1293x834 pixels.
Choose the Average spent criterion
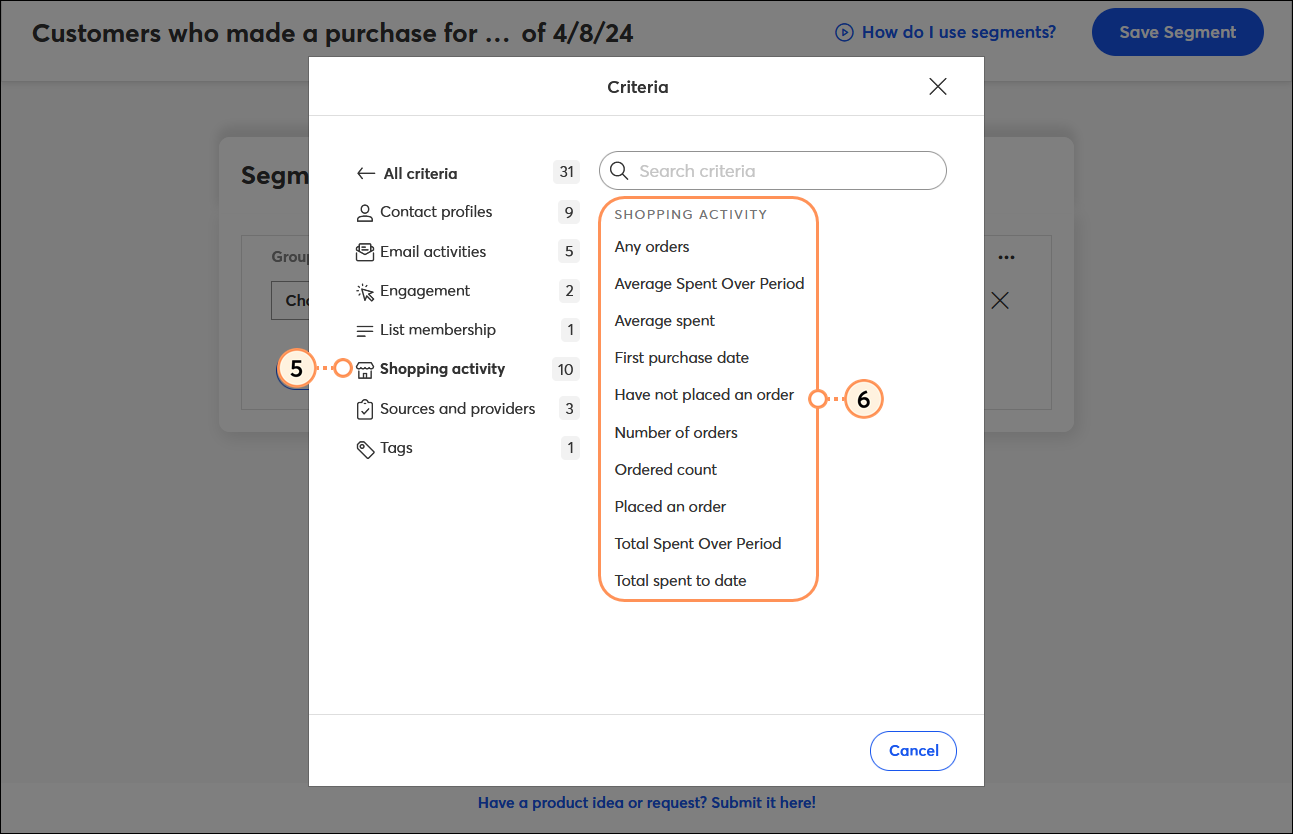coord(665,321)
